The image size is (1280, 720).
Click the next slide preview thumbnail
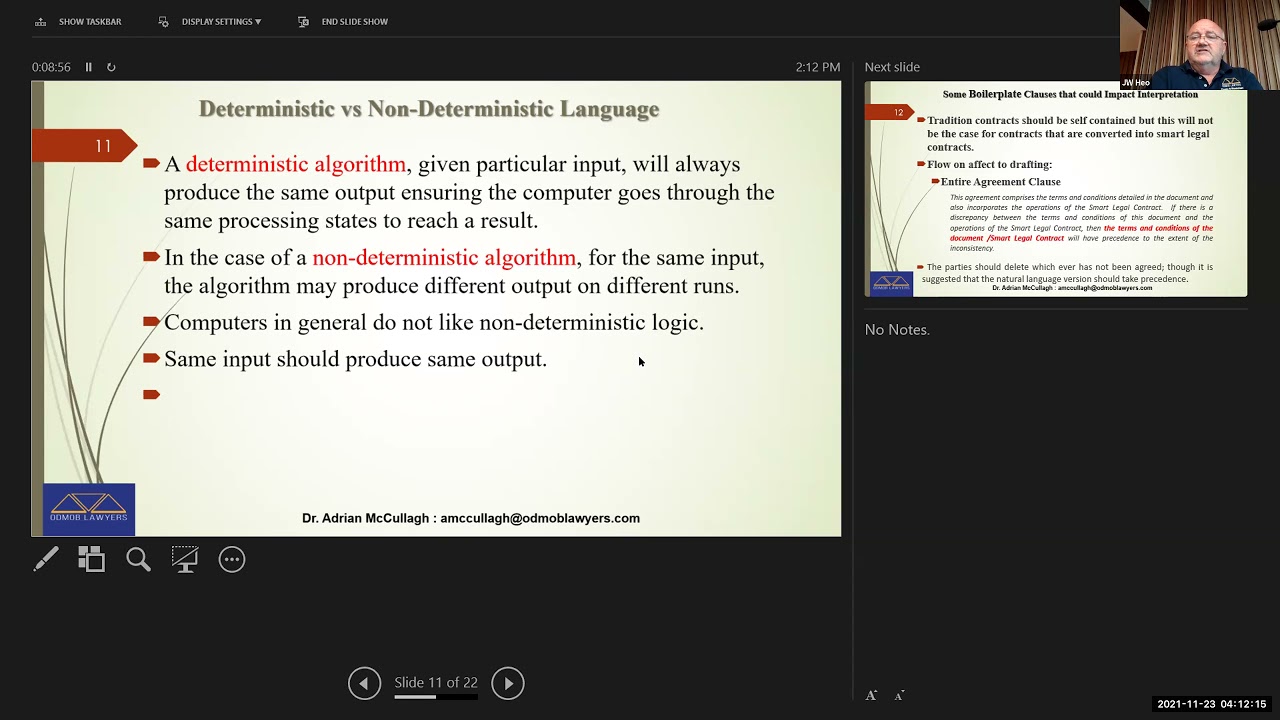pos(1056,189)
